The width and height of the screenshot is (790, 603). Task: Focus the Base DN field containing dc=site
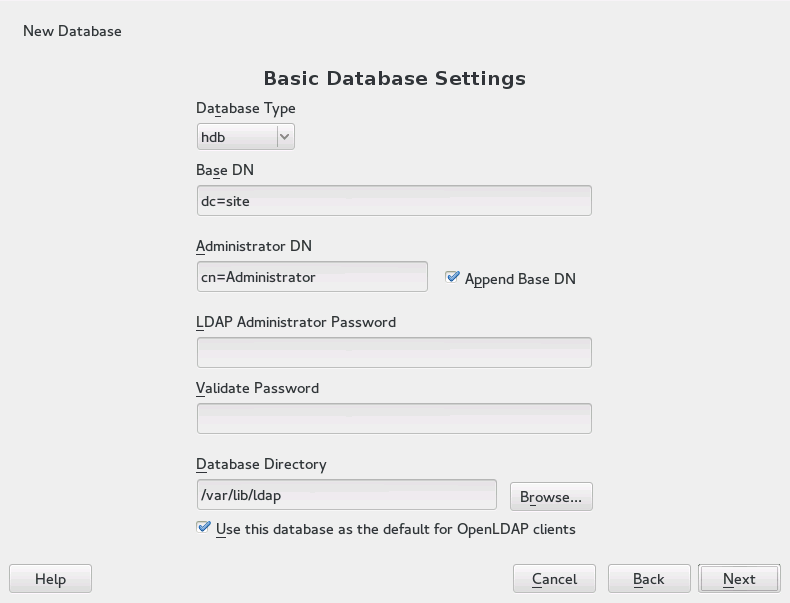pos(394,200)
